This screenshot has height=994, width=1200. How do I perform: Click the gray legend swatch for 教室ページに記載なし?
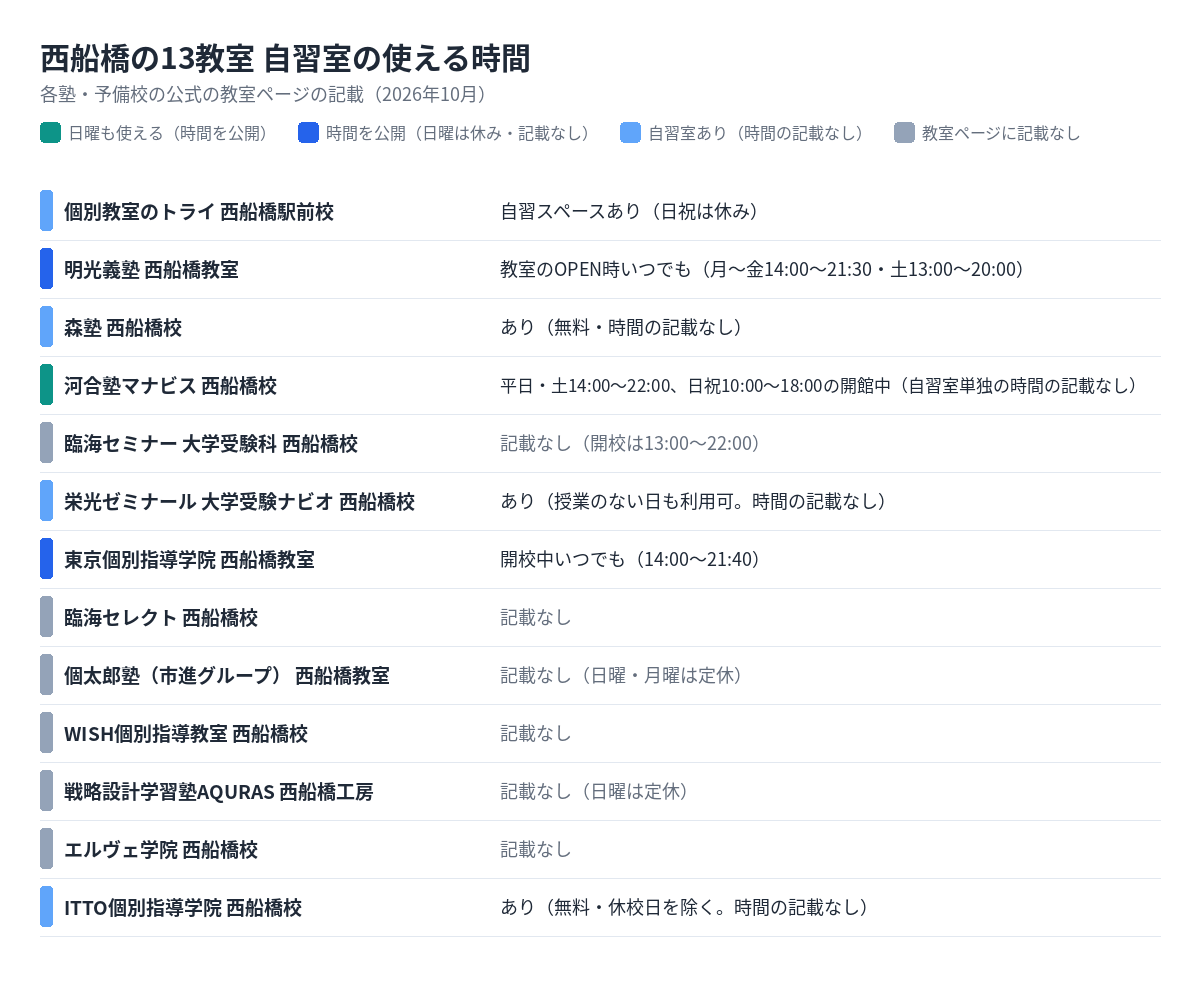904,133
